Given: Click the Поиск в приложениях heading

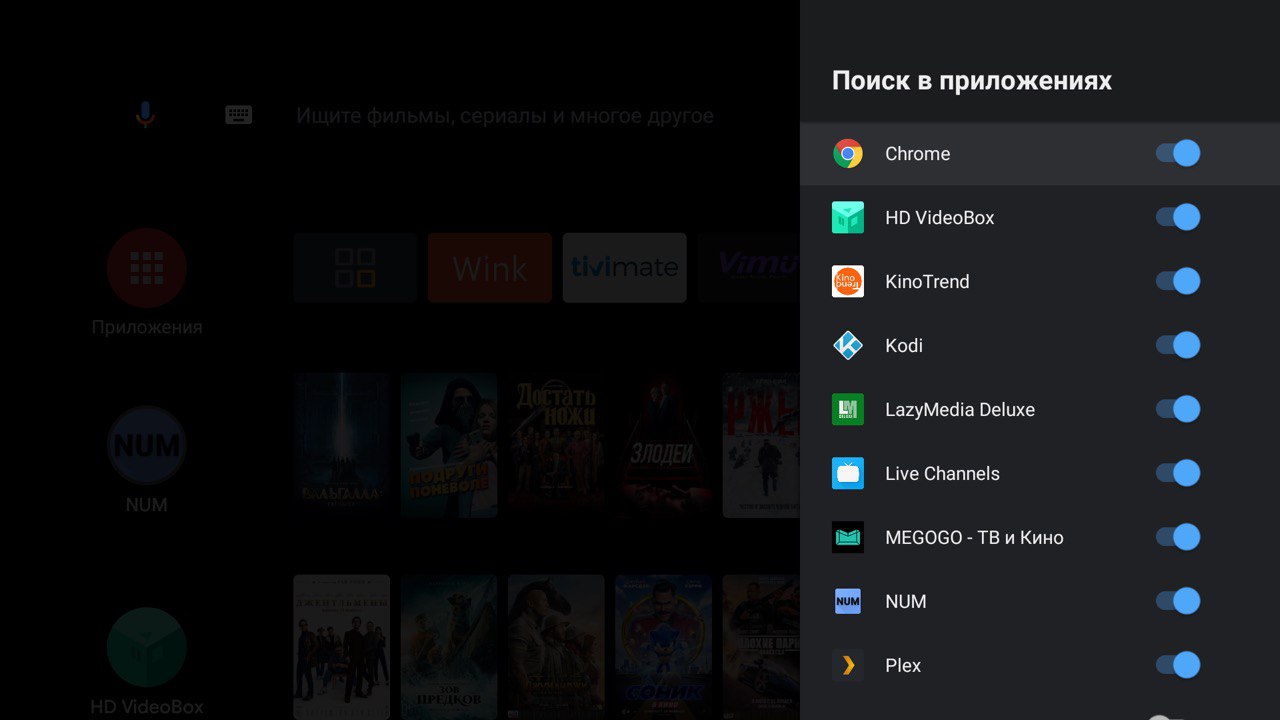Looking at the screenshot, I should pyautogui.click(x=972, y=82).
